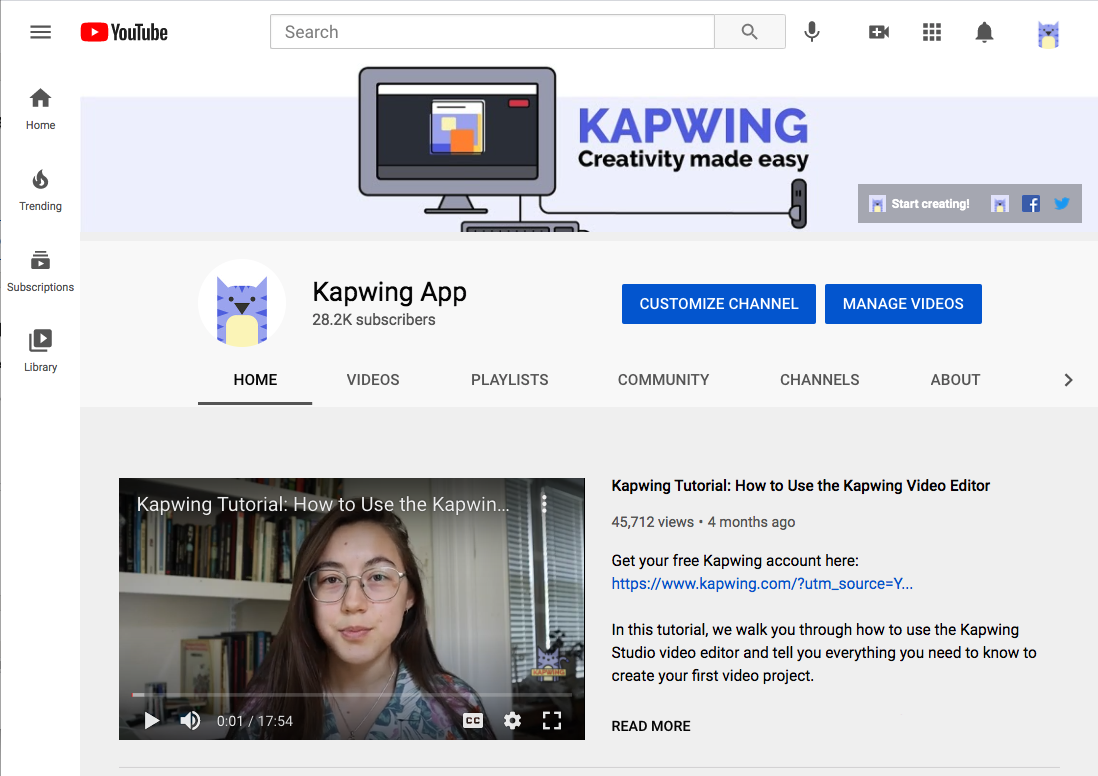Switch to the Videos tab

pos(373,380)
